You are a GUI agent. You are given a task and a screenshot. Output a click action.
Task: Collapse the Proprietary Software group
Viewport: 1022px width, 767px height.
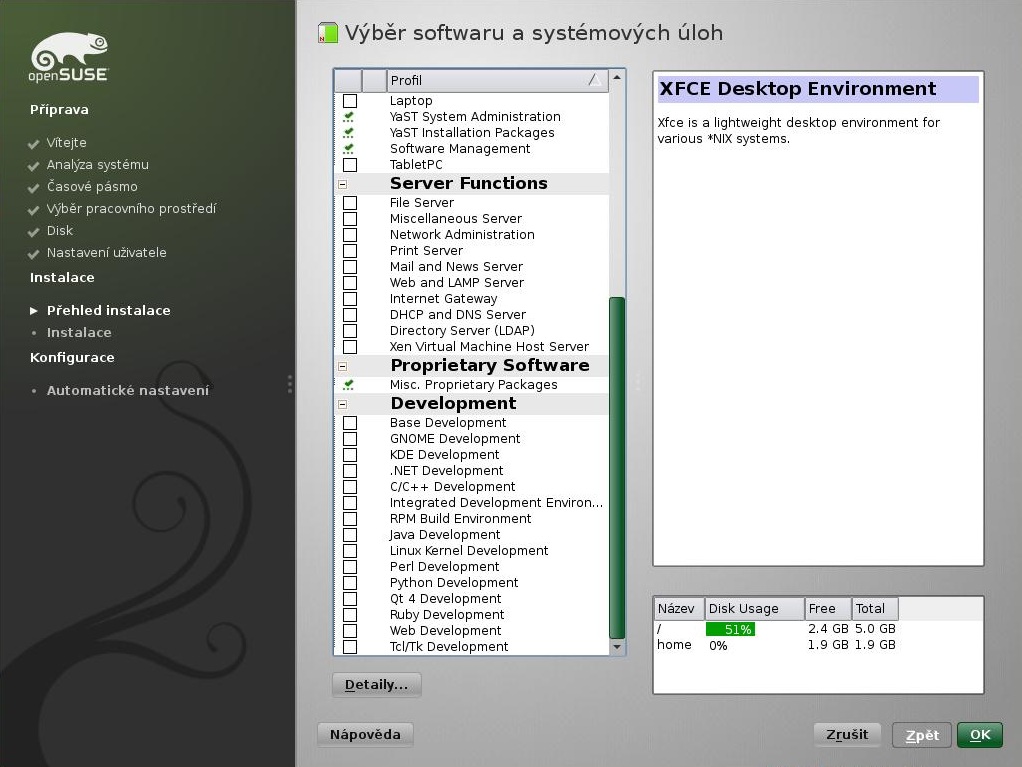343,366
